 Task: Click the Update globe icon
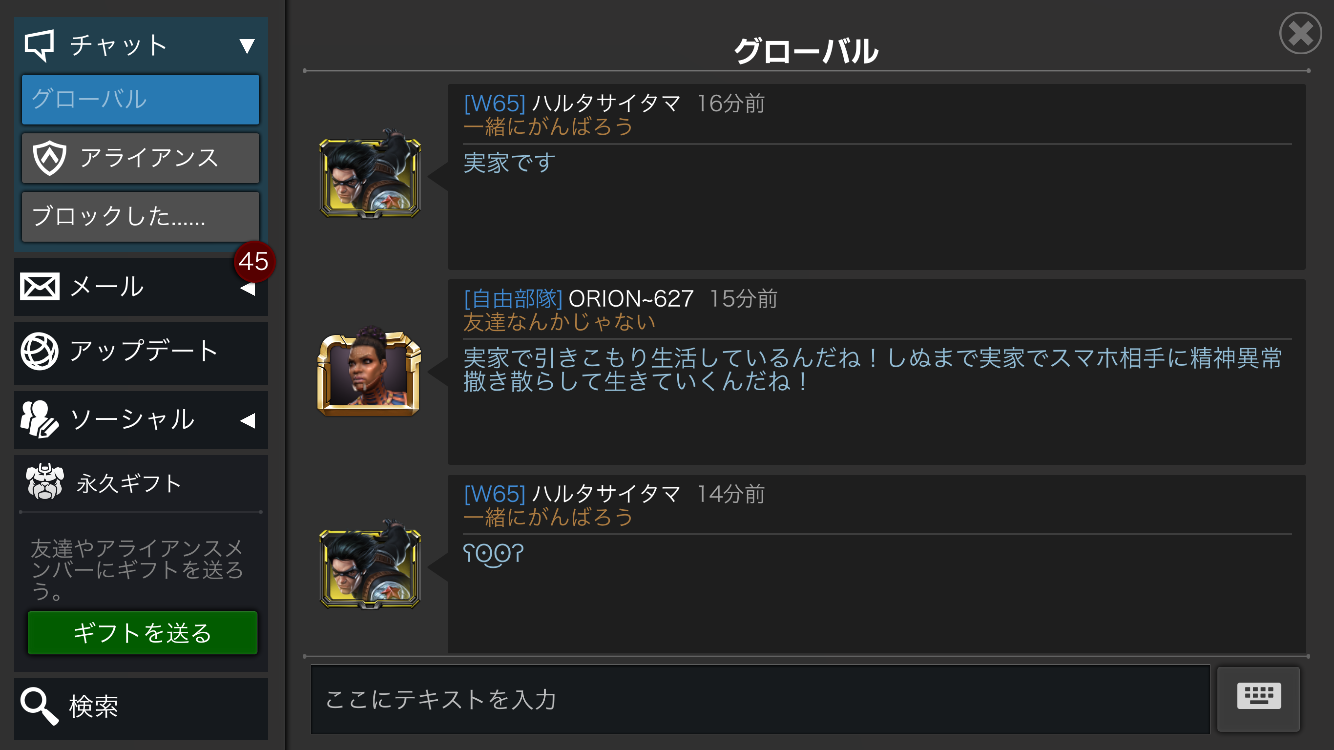[40, 351]
